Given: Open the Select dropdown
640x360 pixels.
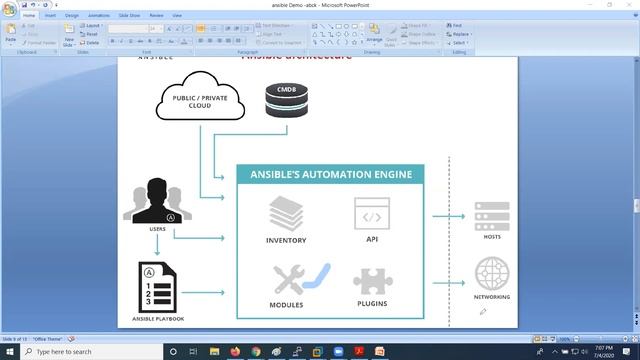Looking at the screenshot, I should click(457, 43).
